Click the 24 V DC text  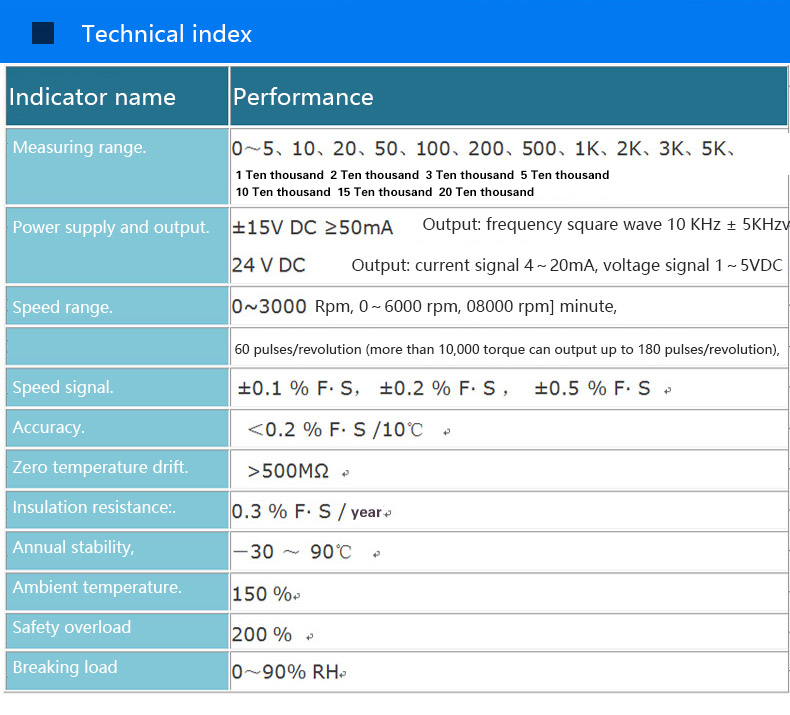coord(269,265)
